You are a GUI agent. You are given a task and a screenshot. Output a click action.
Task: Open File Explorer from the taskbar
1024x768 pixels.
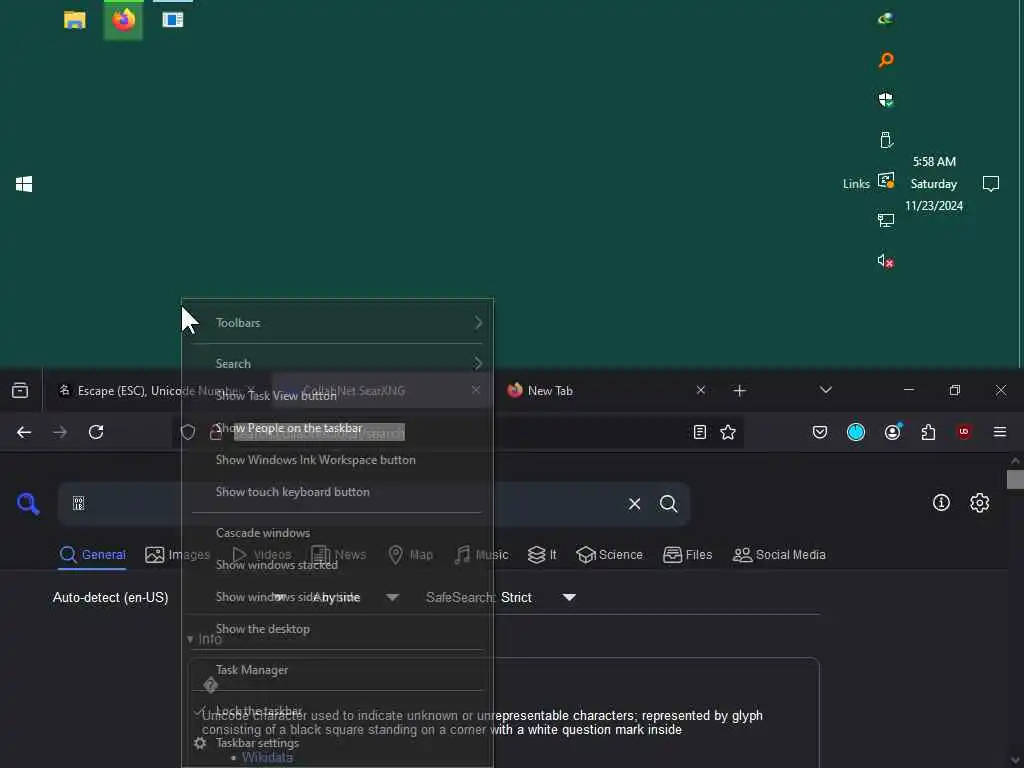coord(74,20)
